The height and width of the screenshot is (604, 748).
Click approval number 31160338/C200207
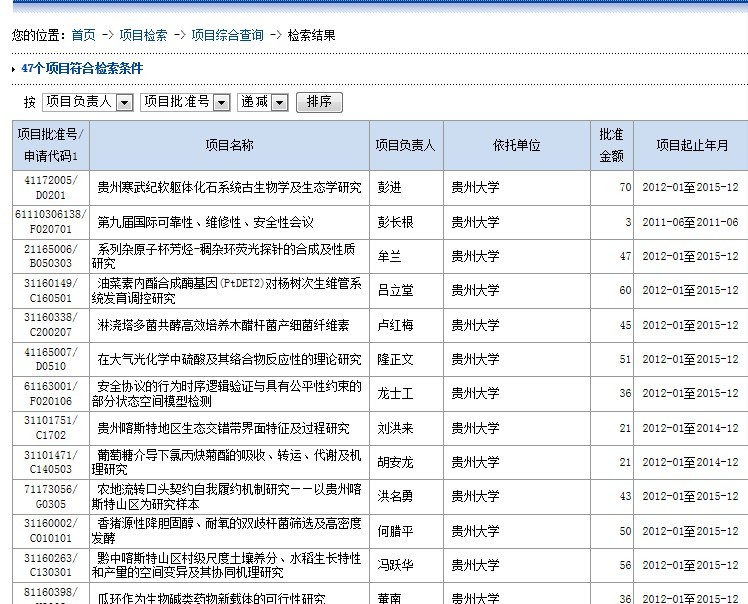click(51, 324)
